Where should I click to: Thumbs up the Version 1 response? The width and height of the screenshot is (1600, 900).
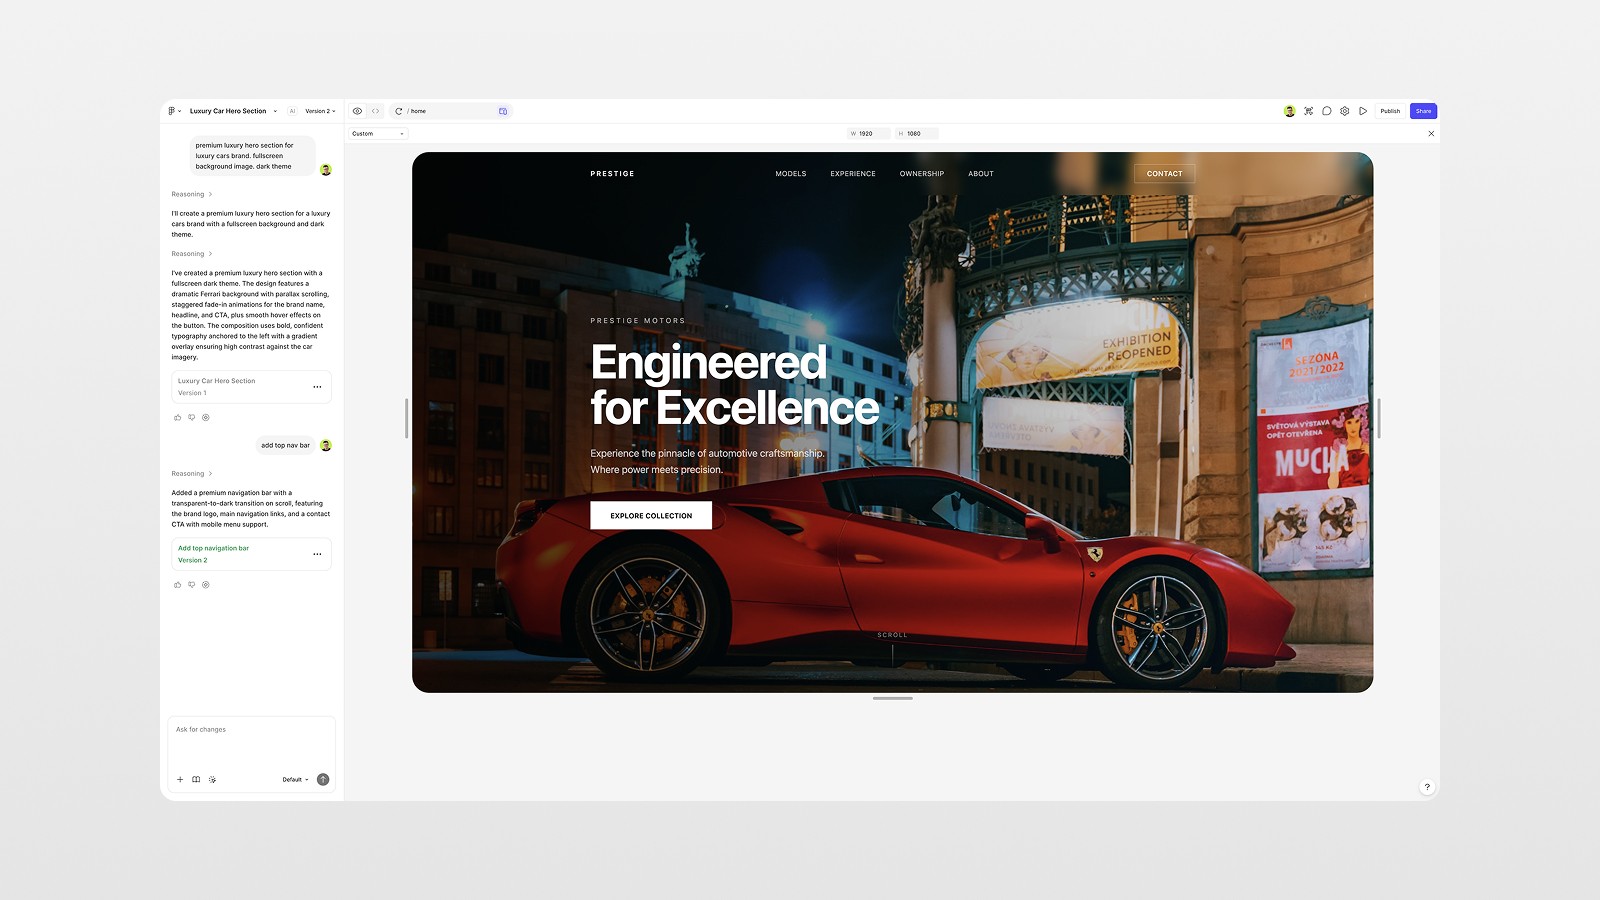[178, 417]
